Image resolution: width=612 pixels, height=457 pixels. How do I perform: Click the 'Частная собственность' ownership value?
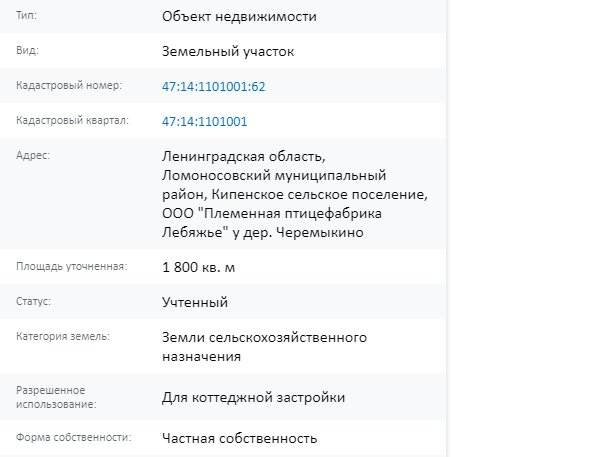[239, 438]
